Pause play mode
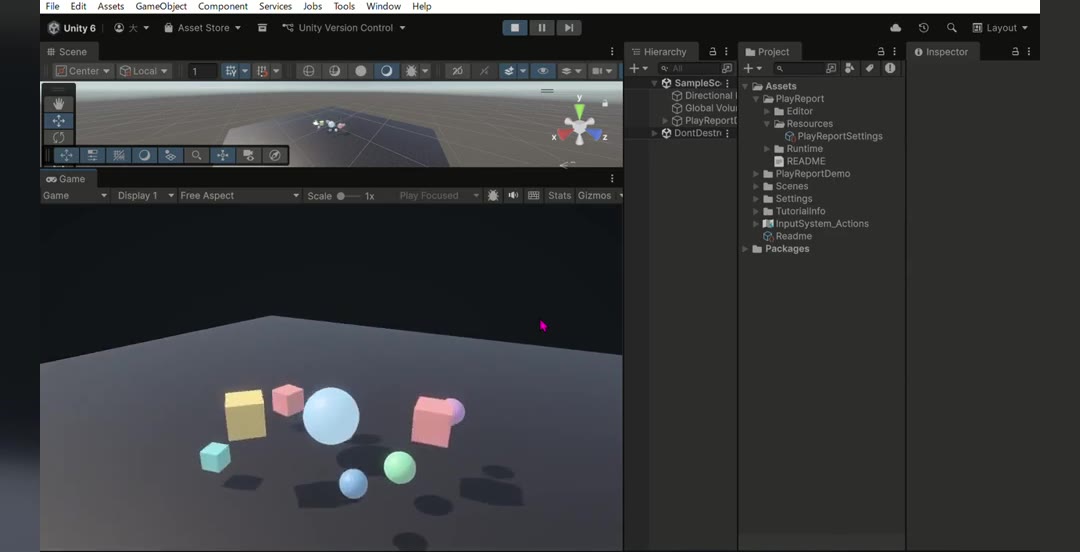Viewport: 1080px width, 552px height. pyautogui.click(x=542, y=28)
